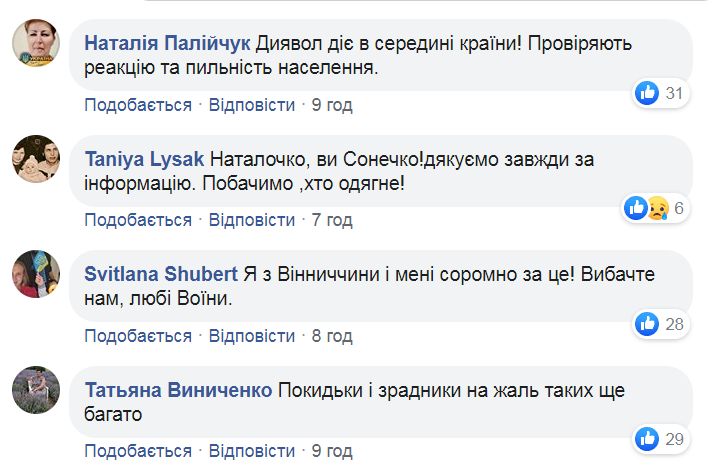Like Taniya Lysak's comment via Подобається

138,220
